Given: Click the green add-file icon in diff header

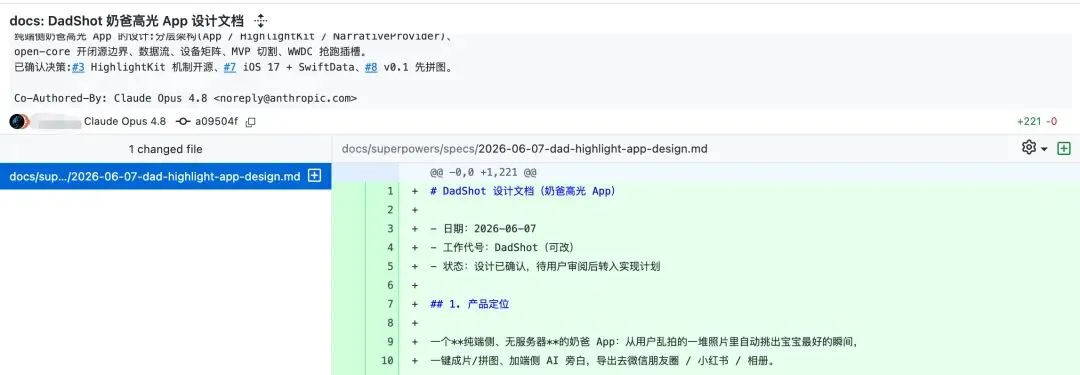Looking at the screenshot, I should pyautogui.click(x=1064, y=148).
